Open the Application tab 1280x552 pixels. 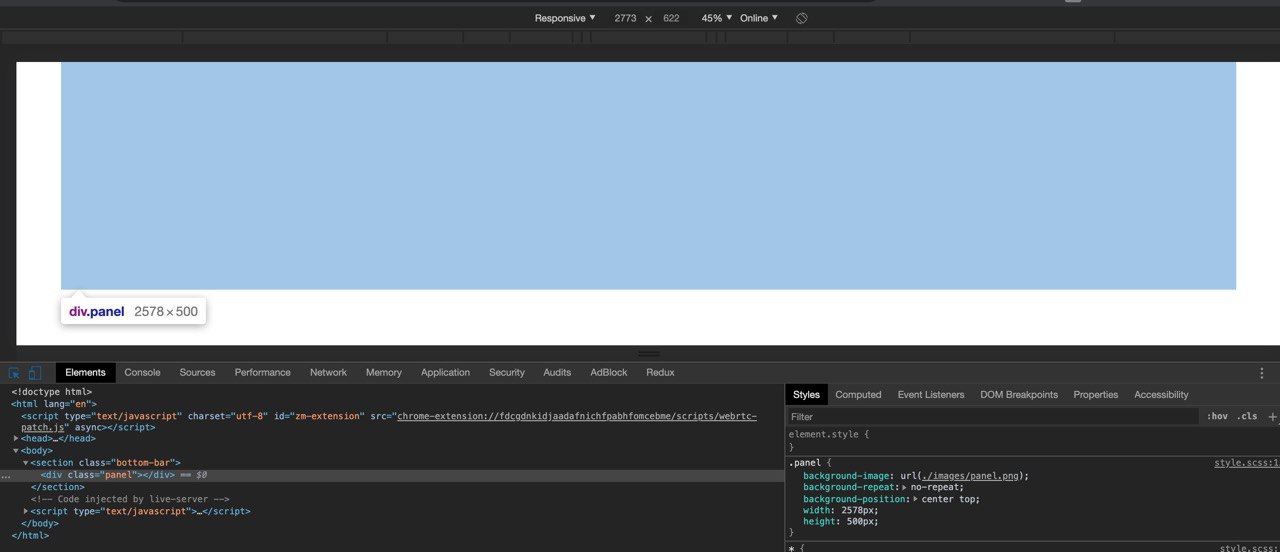click(x=445, y=372)
